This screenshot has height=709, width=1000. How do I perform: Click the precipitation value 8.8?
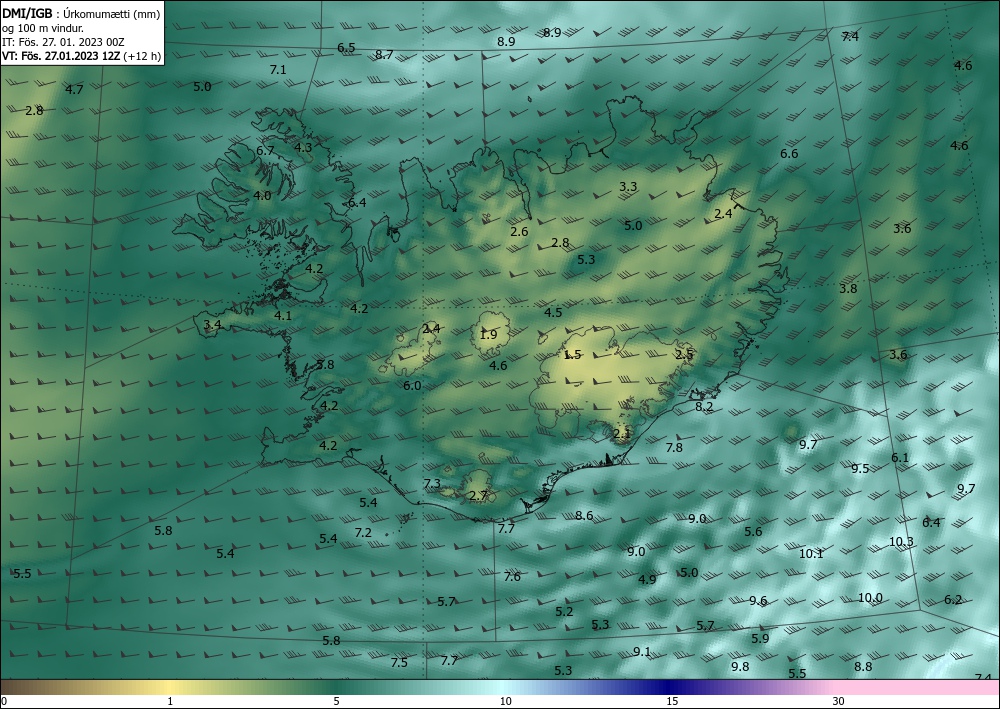(863, 667)
